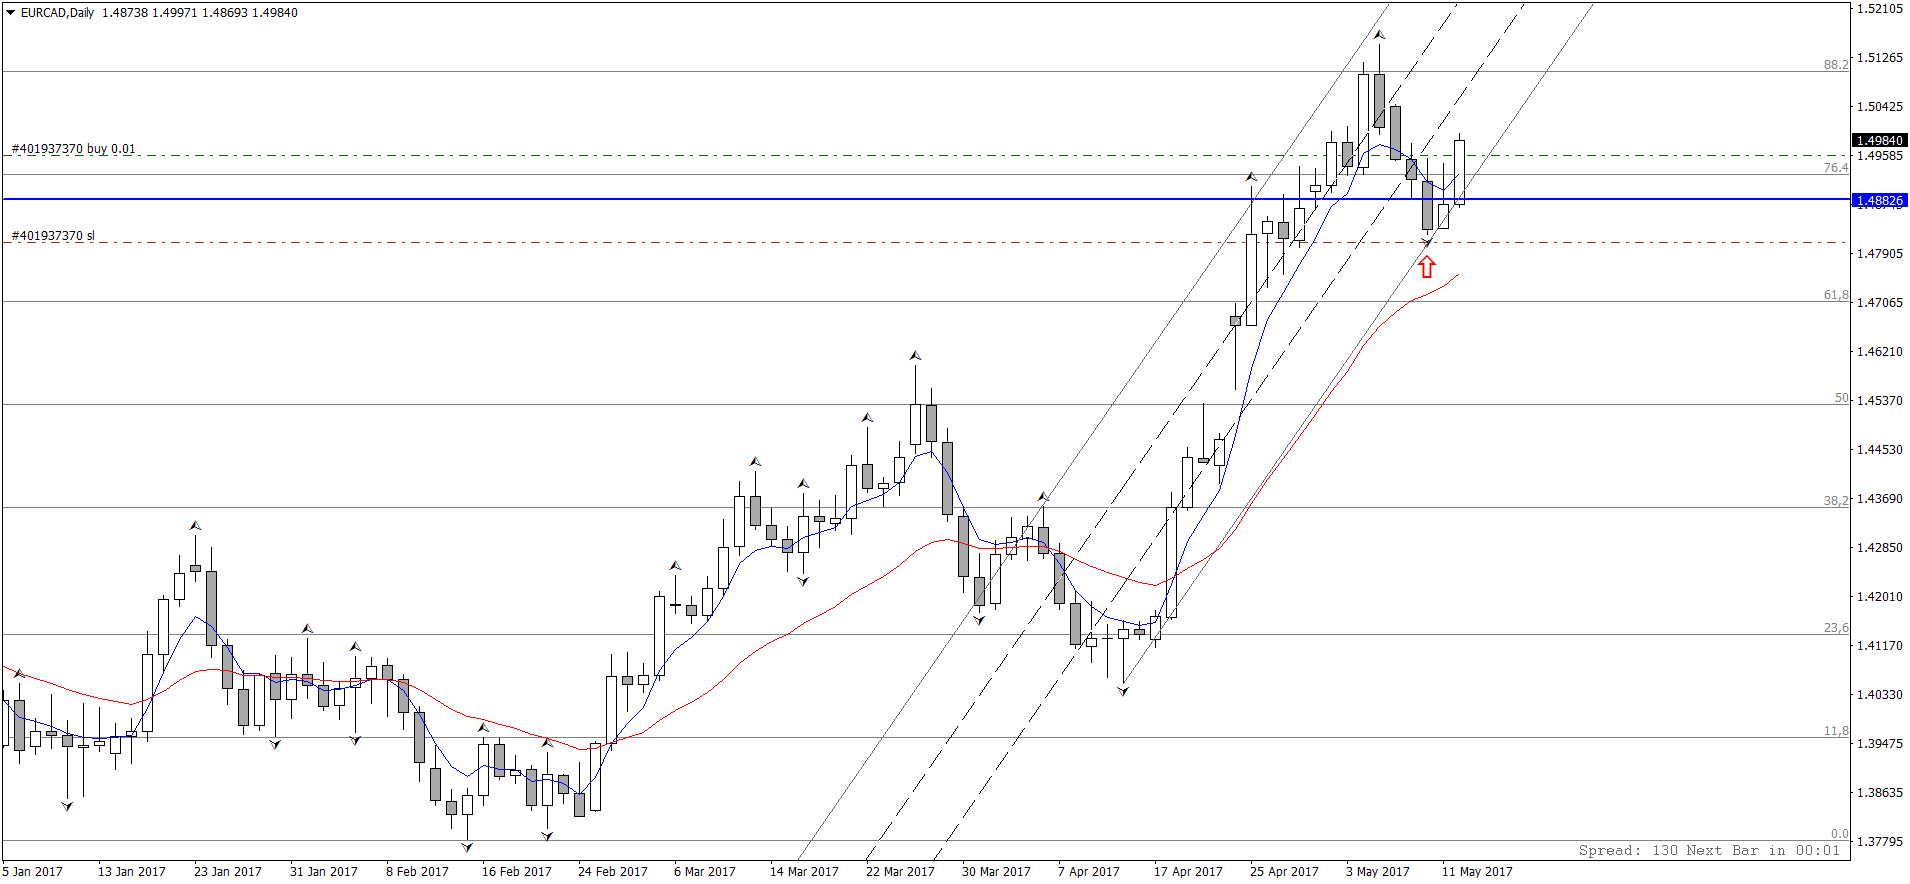This screenshot has height=884, width=1910.
Task: Select the EURCAD,Daily chart title
Action: [57, 13]
